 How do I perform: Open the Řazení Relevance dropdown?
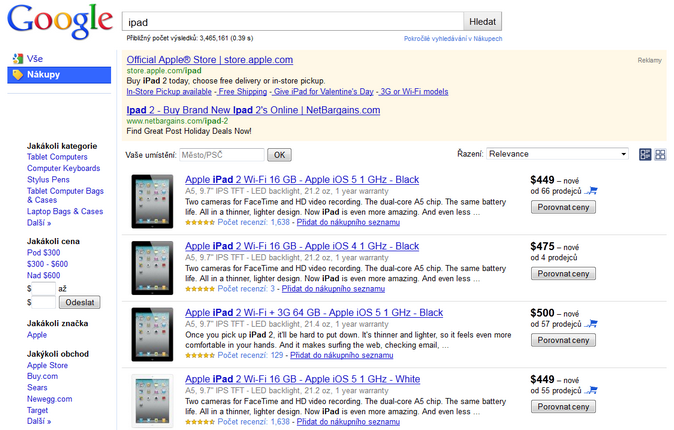557,154
